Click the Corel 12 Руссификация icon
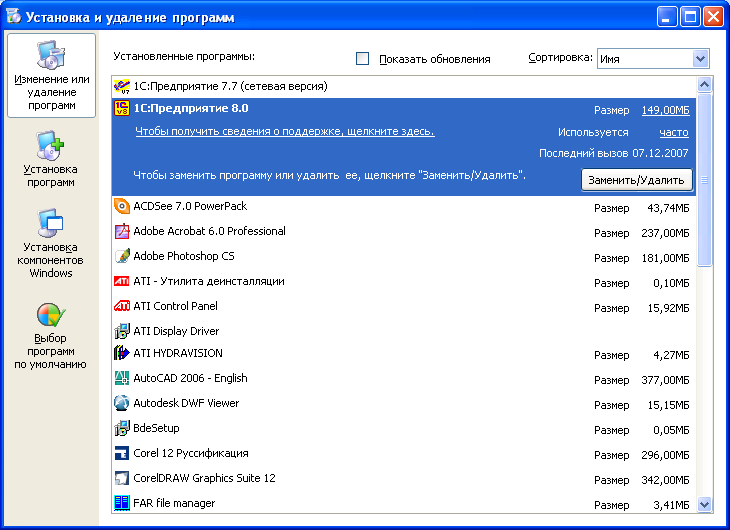This screenshot has width=730, height=530. pos(122,453)
